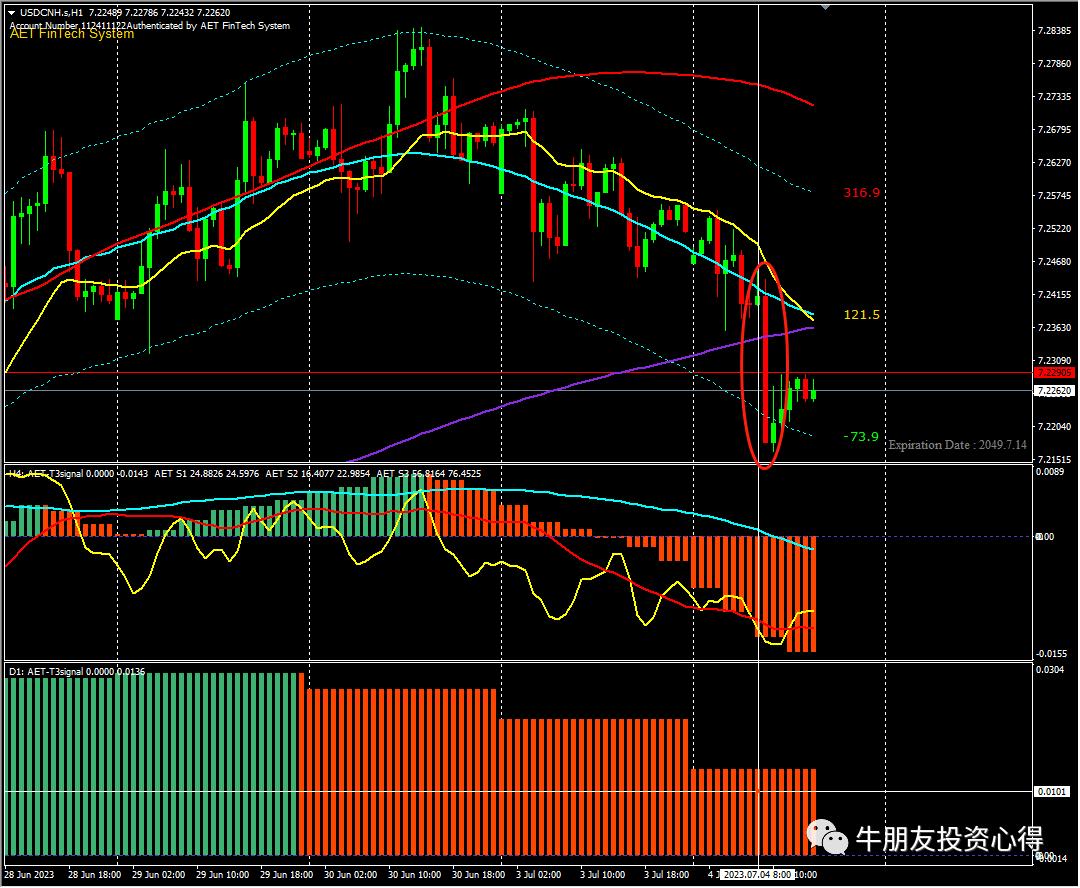Image resolution: width=1080 pixels, height=888 pixels.
Task: Click the highlighted 2023.07.04 8:00 time label
Action: click(x=759, y=874)
